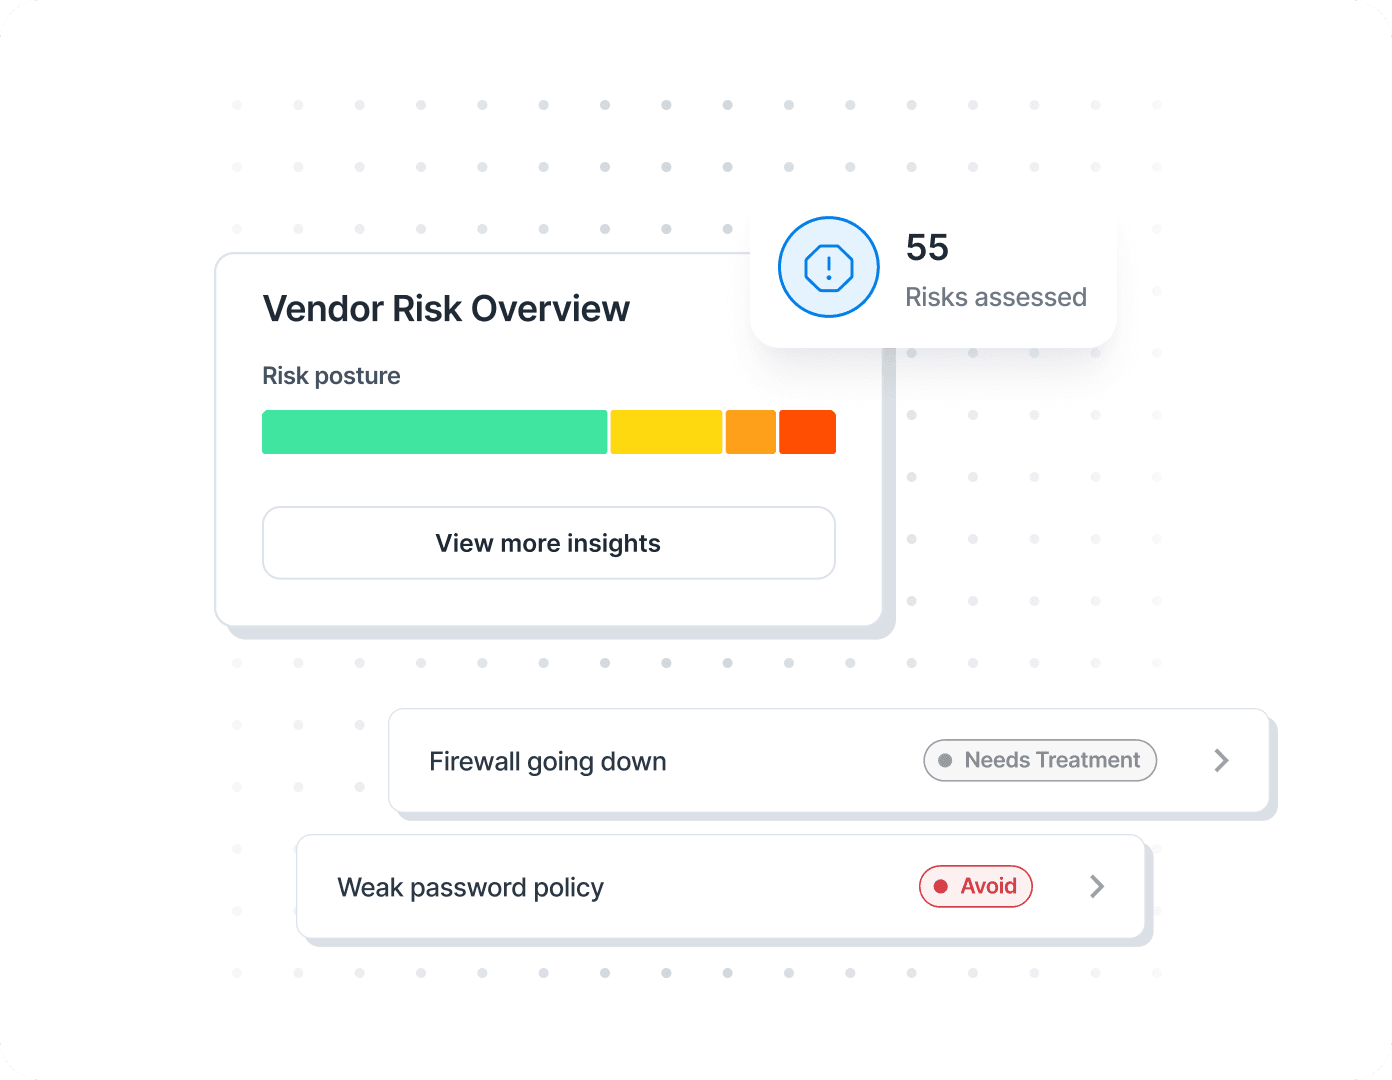Open the Weak password policy risk title
This screenshot has width=1392, height=1080.
(470, 888)
